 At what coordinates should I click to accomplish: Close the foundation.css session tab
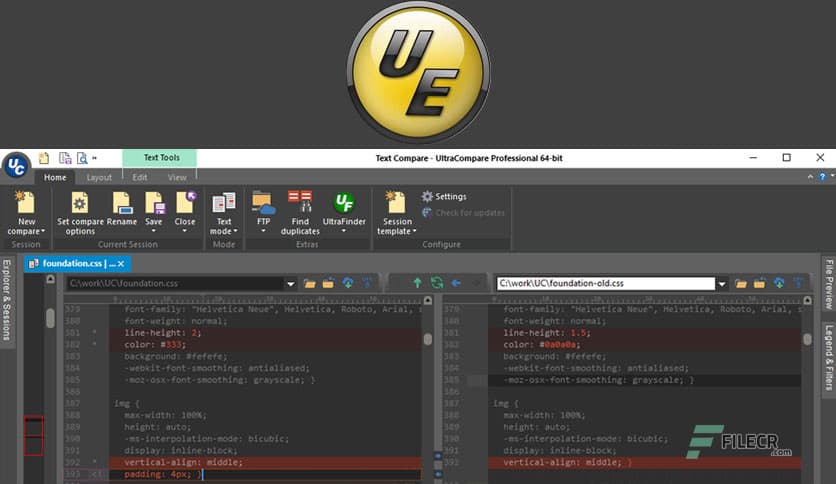(x=121, y=263)
